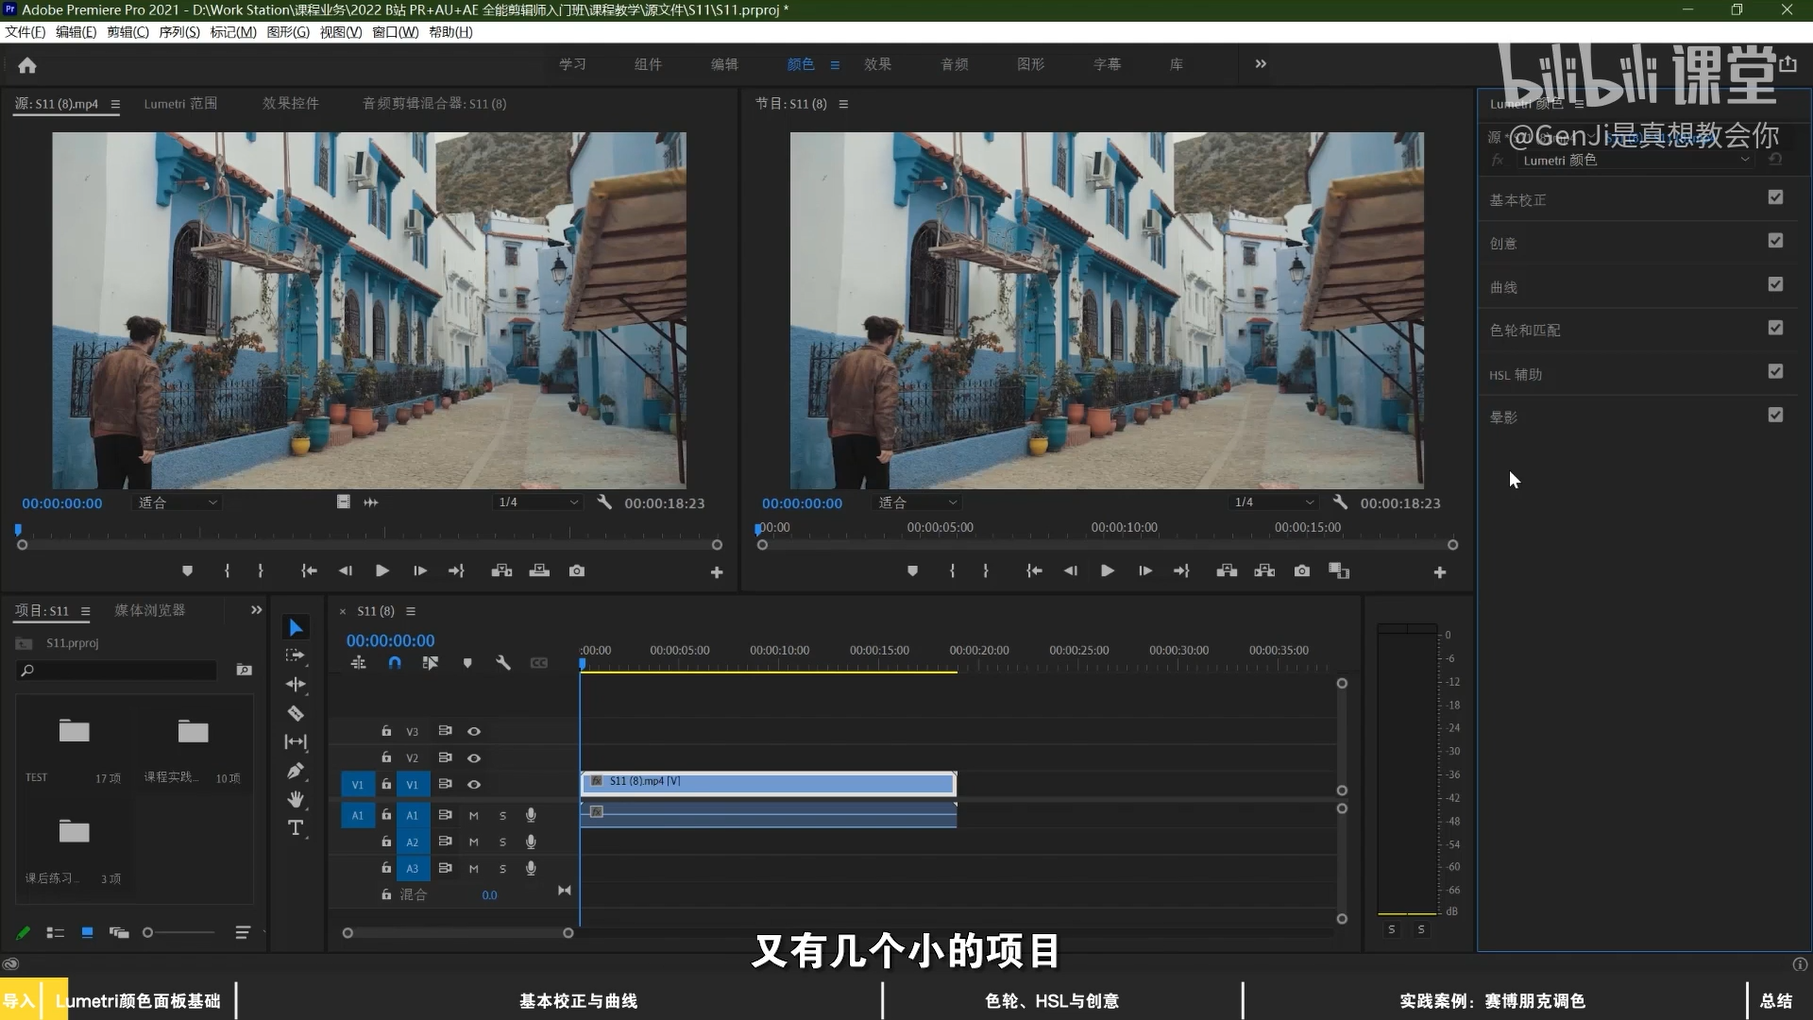
Task: Switch to 音频 workspace
Action: pyautogui.click(x=954, y=64)
